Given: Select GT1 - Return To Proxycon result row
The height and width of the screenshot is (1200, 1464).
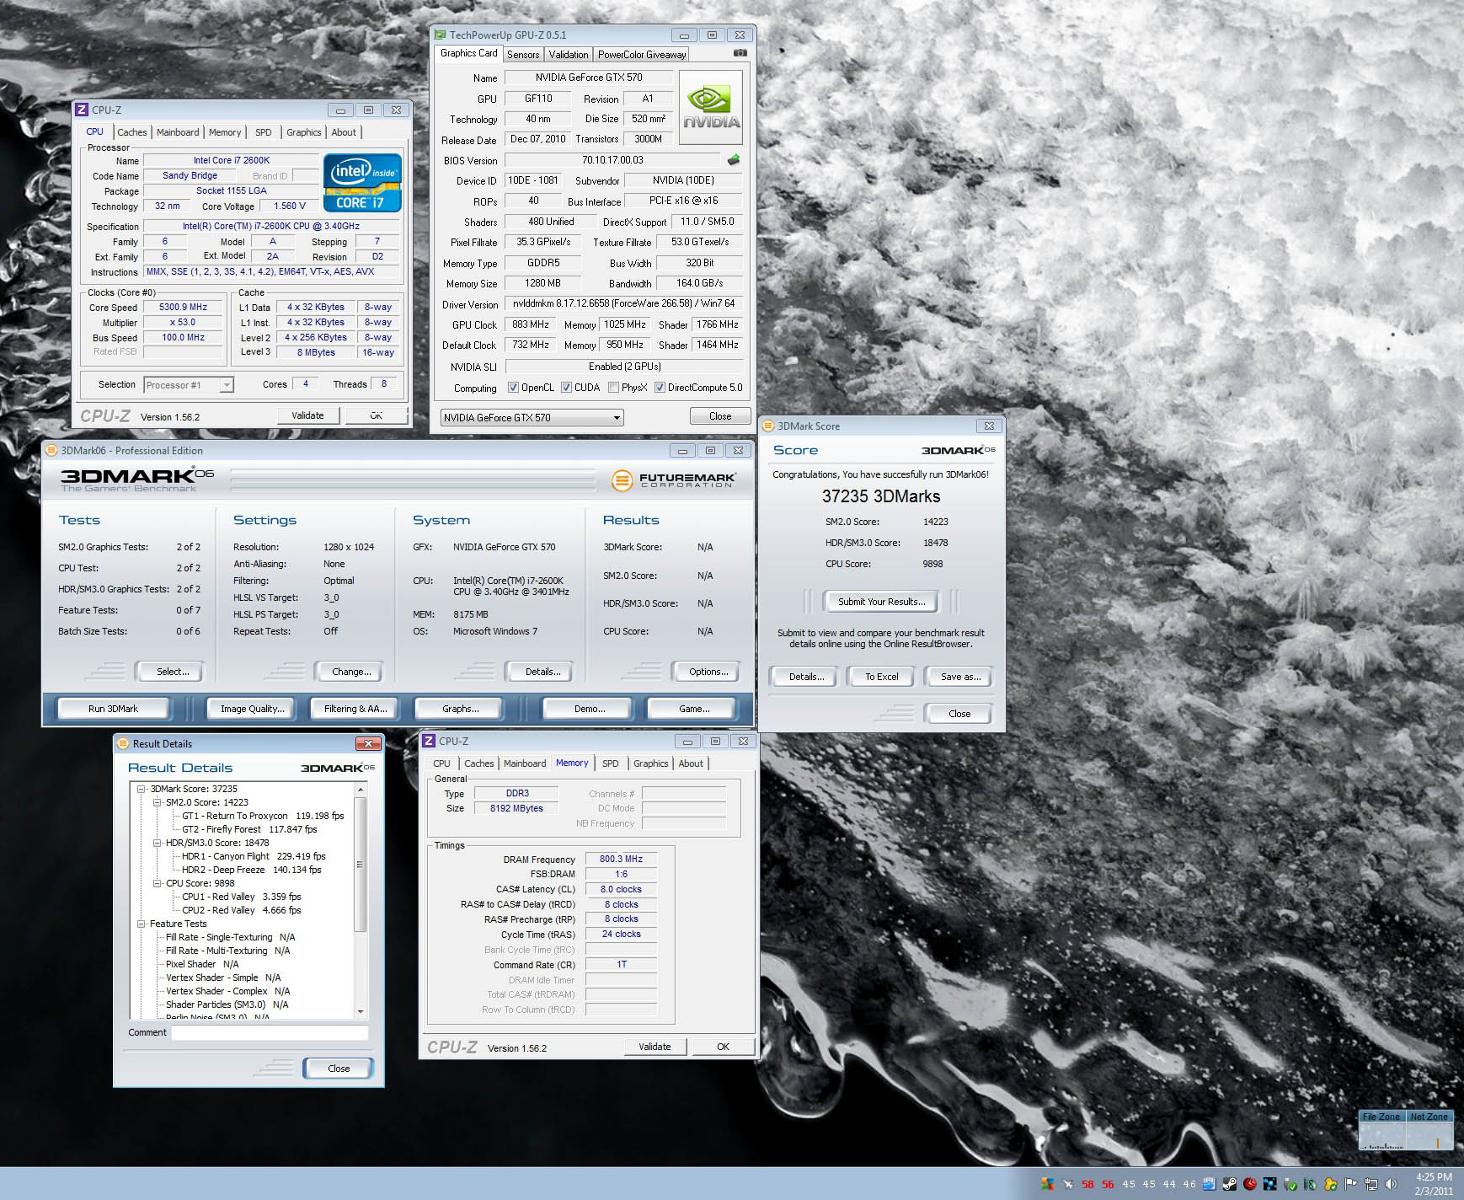Looking at the screenshot, I should pyautogui.click(x=263, y=816).
